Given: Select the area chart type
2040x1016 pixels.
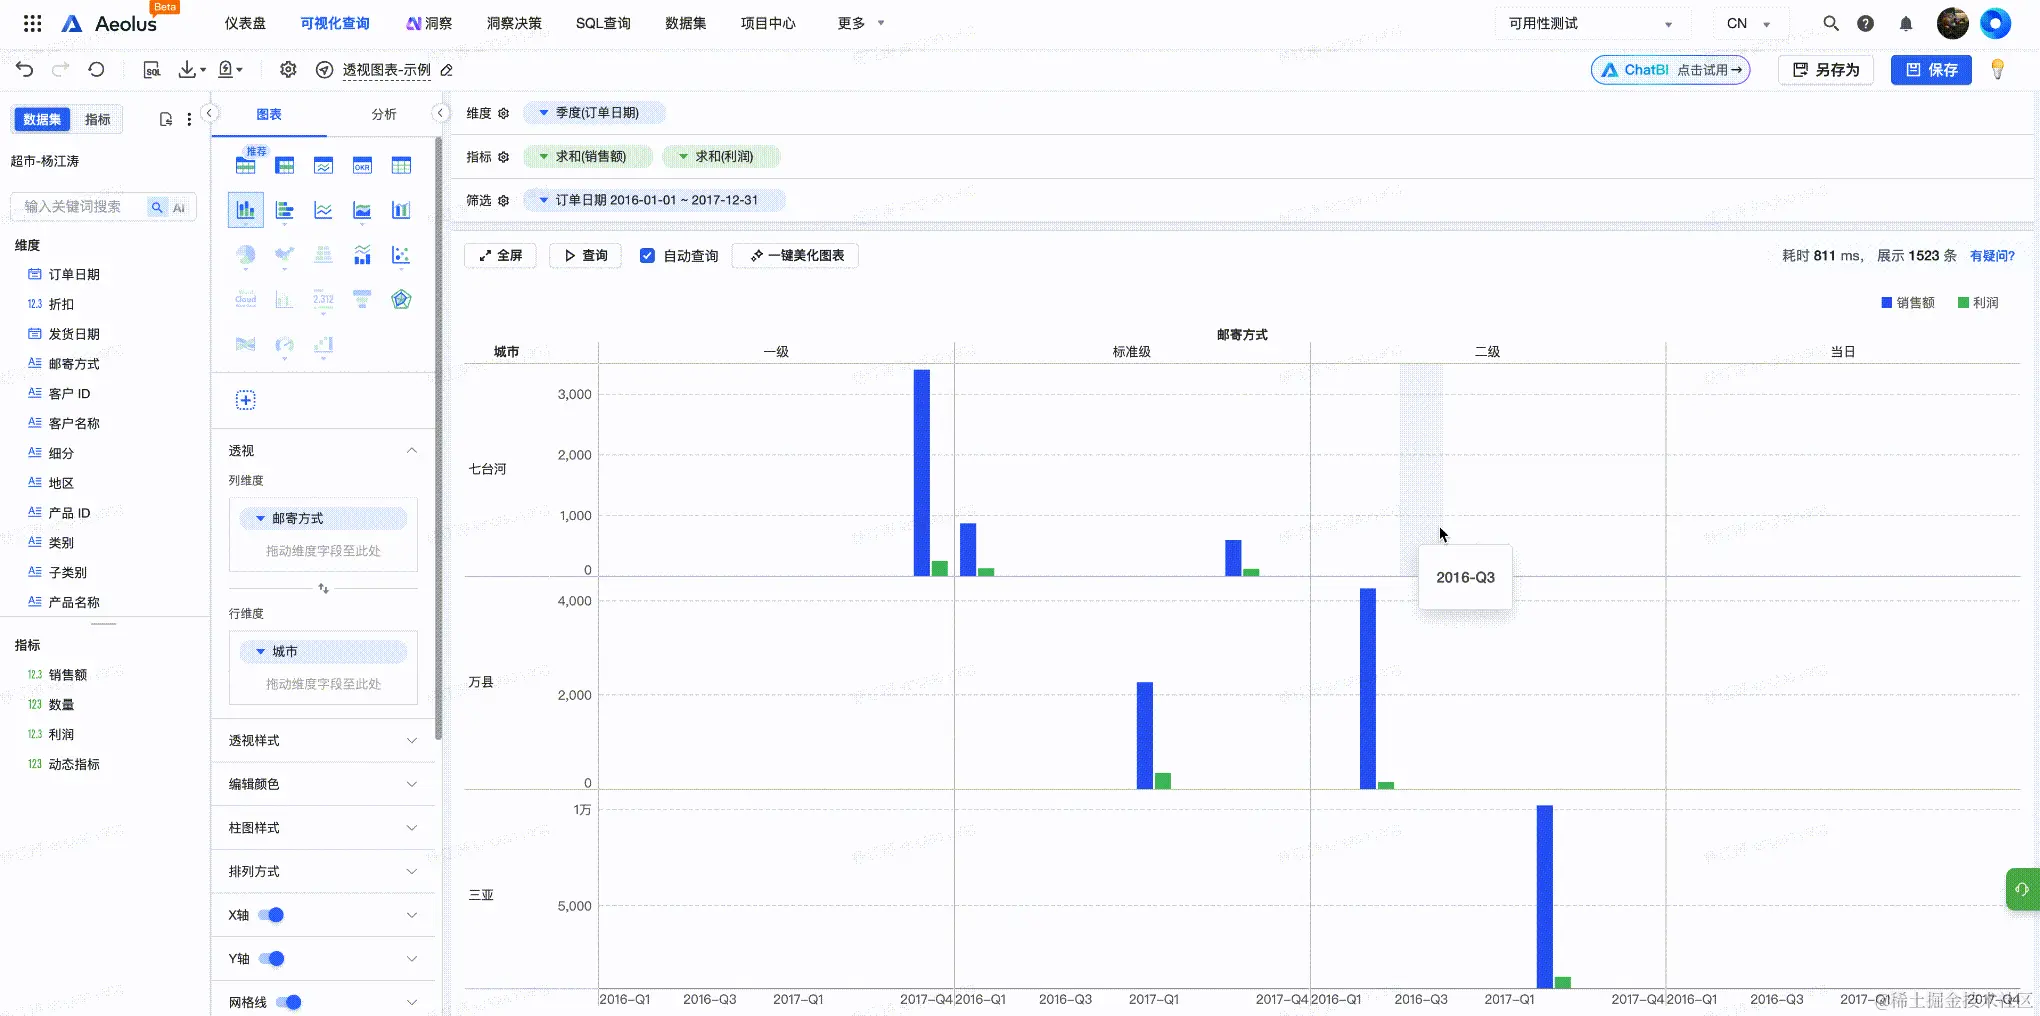Looking at the screenshot, I should click(x=362, y=210).
